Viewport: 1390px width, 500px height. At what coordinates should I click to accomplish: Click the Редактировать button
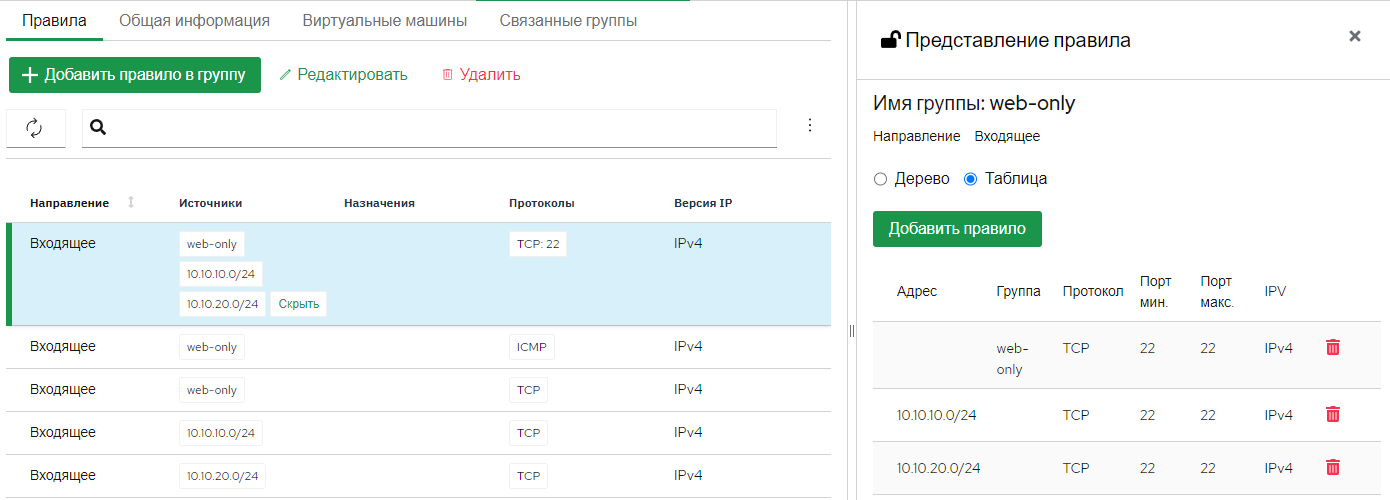coord(343,75)
